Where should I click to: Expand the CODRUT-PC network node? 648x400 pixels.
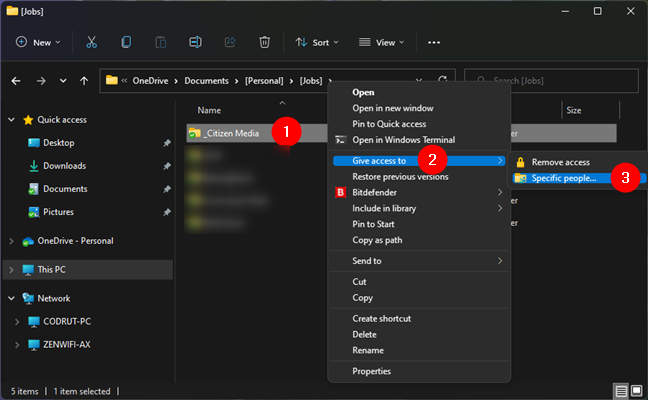(17, 321)
